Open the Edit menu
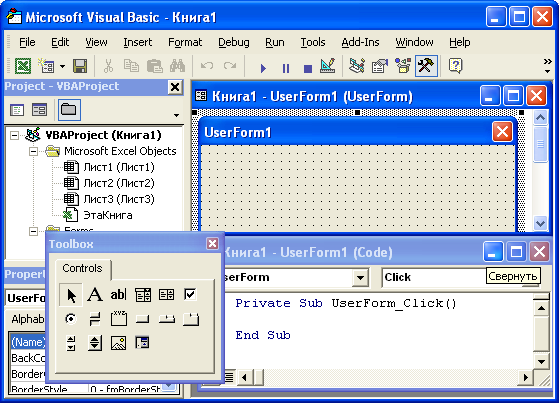The width and height of the screenshot is (559, 403). click(60, 42)
